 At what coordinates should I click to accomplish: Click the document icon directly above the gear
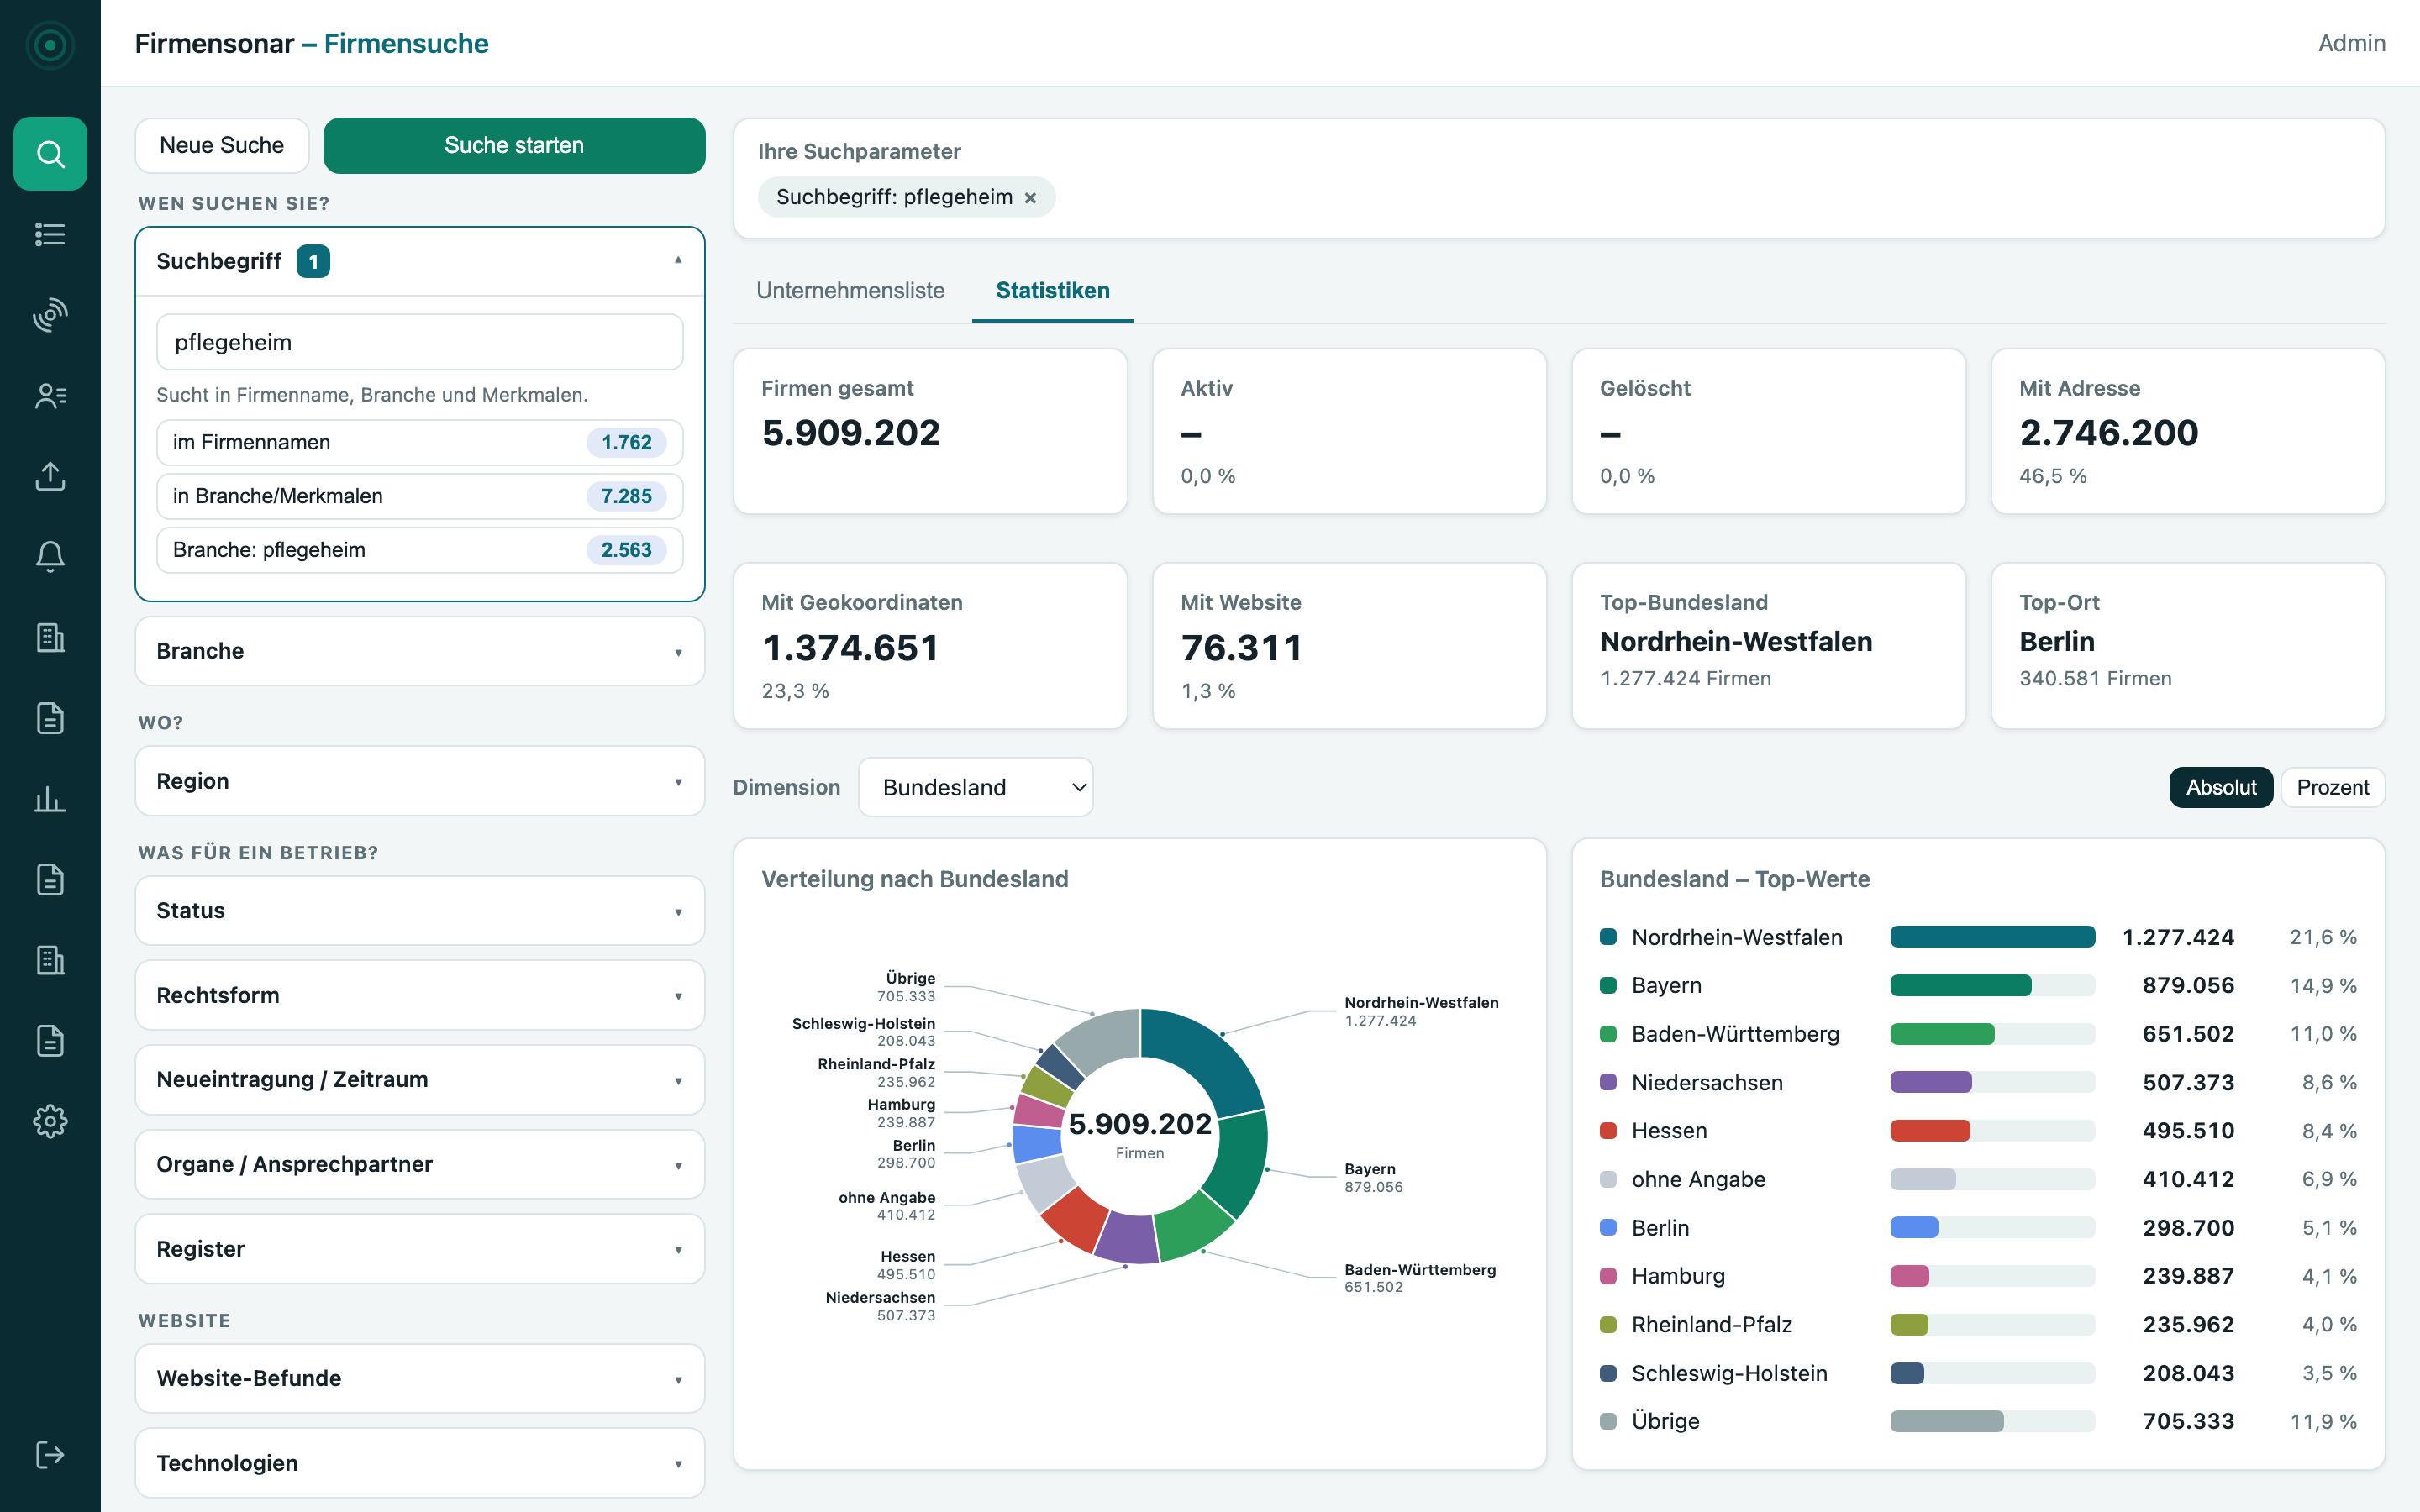pyautogui.click(x=50, y=1041)
